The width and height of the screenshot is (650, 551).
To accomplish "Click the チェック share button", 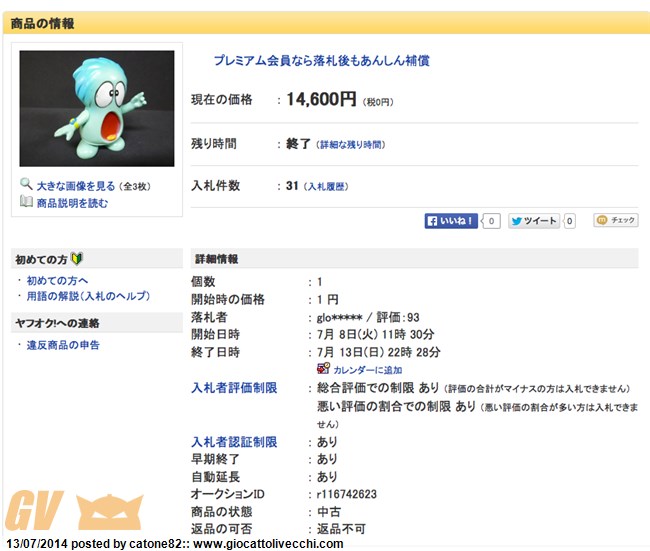I will click(x=615, y=220).
